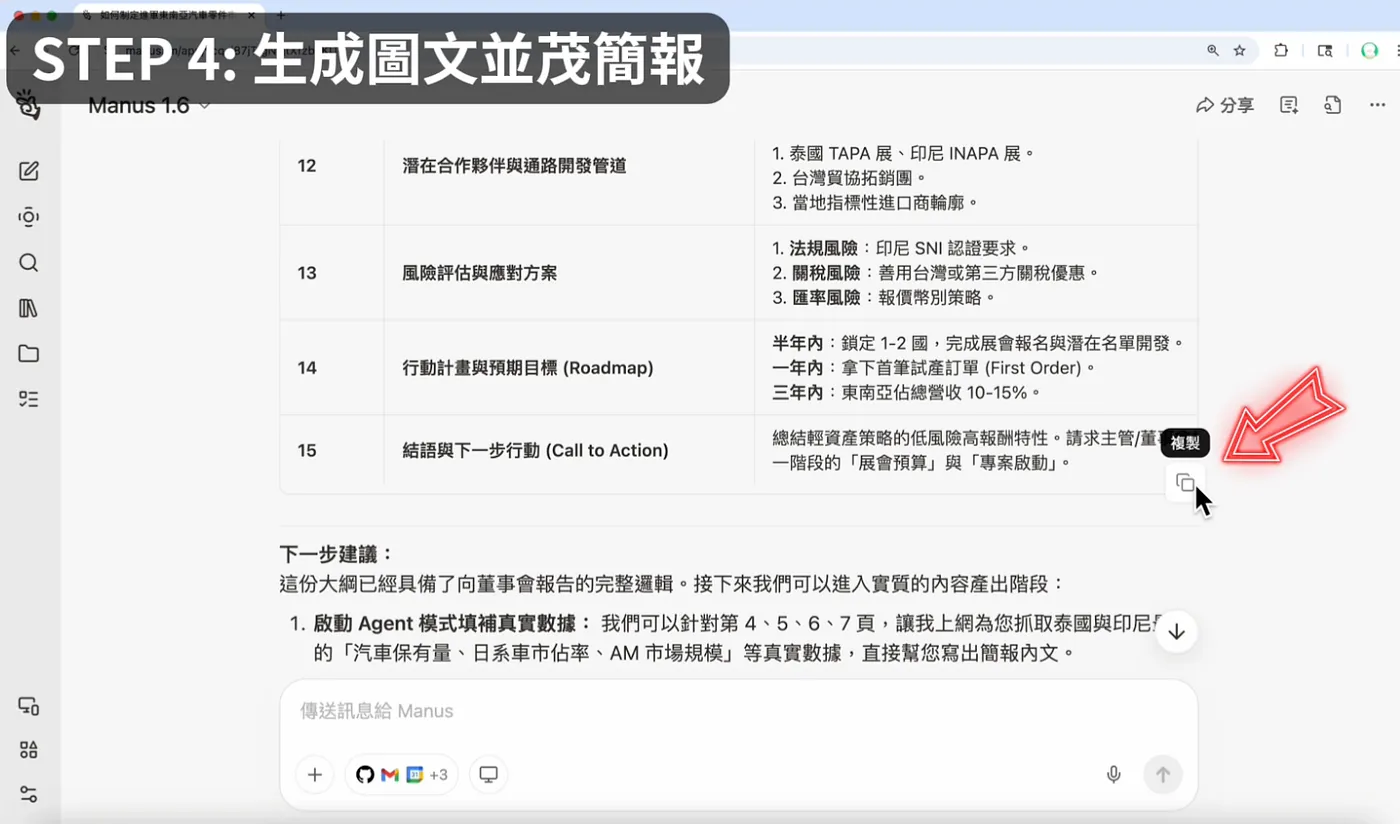Click the line 匯率風險：報價幣別策略
The width and height of the screenshot is (1400, 824).
coord(884,297)
